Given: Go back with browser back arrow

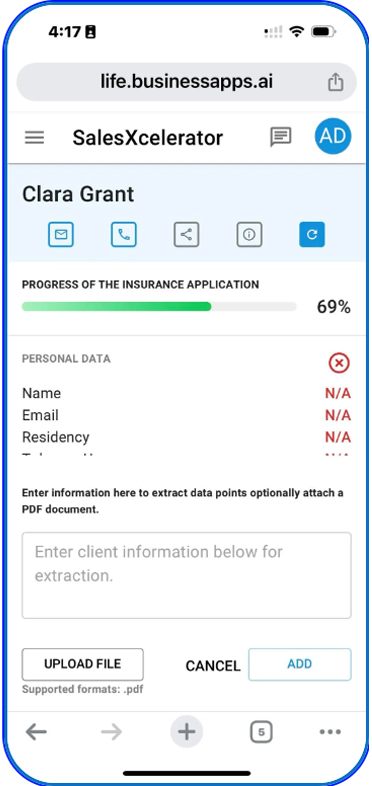Looking at the screenshot, I should tap(36, 732).
